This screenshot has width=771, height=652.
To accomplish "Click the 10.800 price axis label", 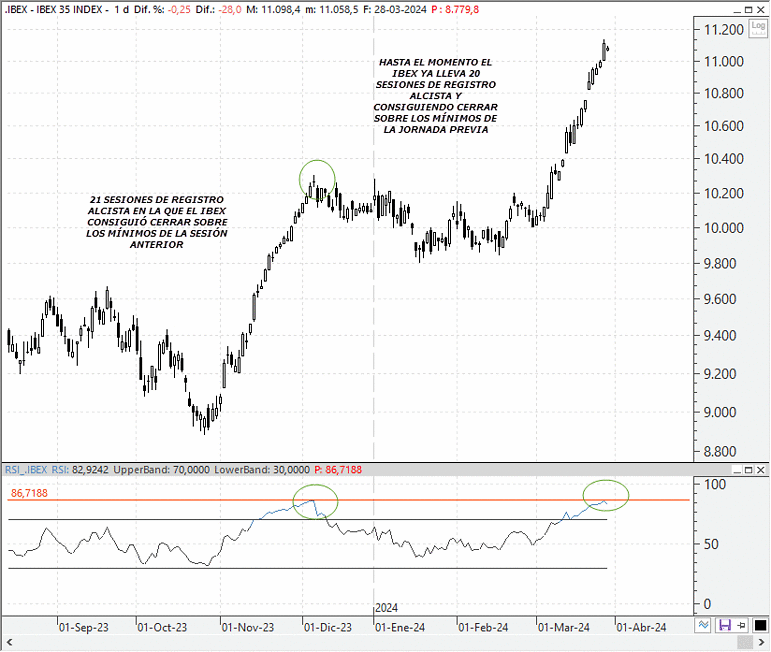I will pos(724,93).
